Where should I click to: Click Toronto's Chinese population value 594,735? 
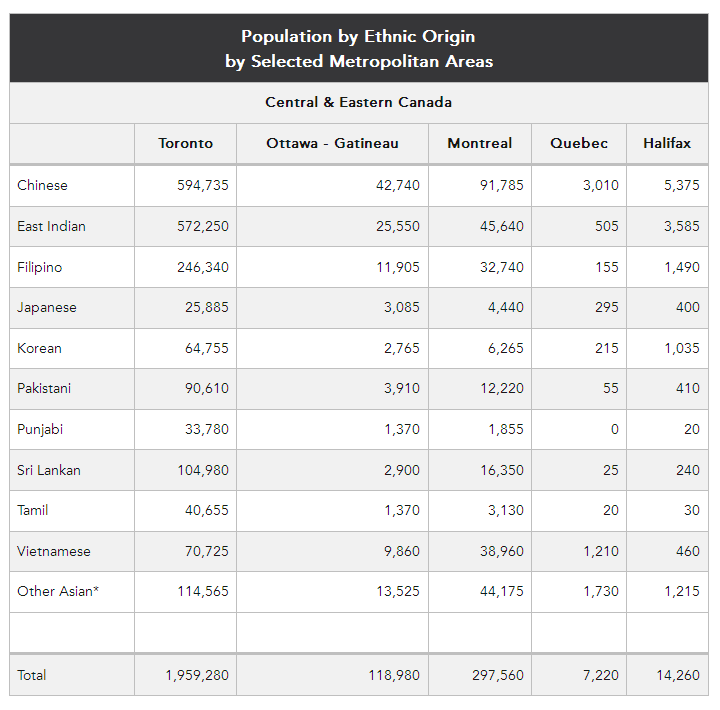pyautogui.click(x=200, y=185)
